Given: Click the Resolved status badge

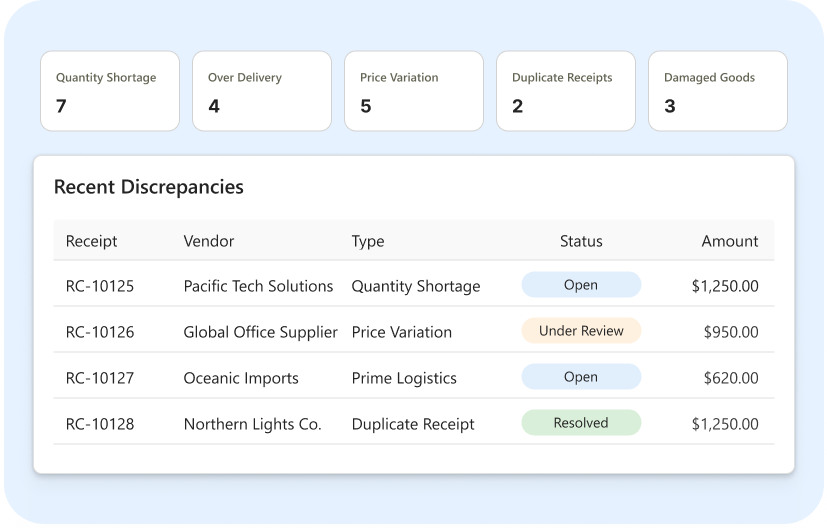Looking at the screenshot, I should coord(581,423).
